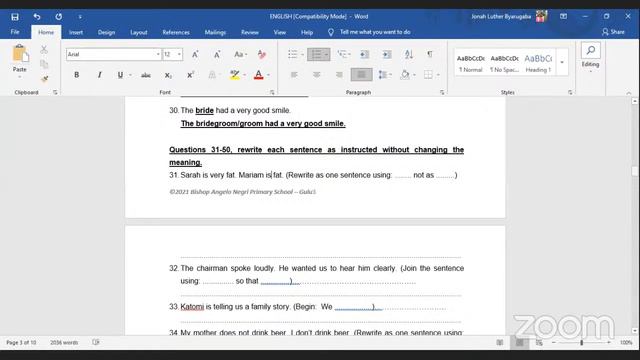Click the 2036 words count
The height and width of the screenshot is (360, 640).
click(64, 342)
